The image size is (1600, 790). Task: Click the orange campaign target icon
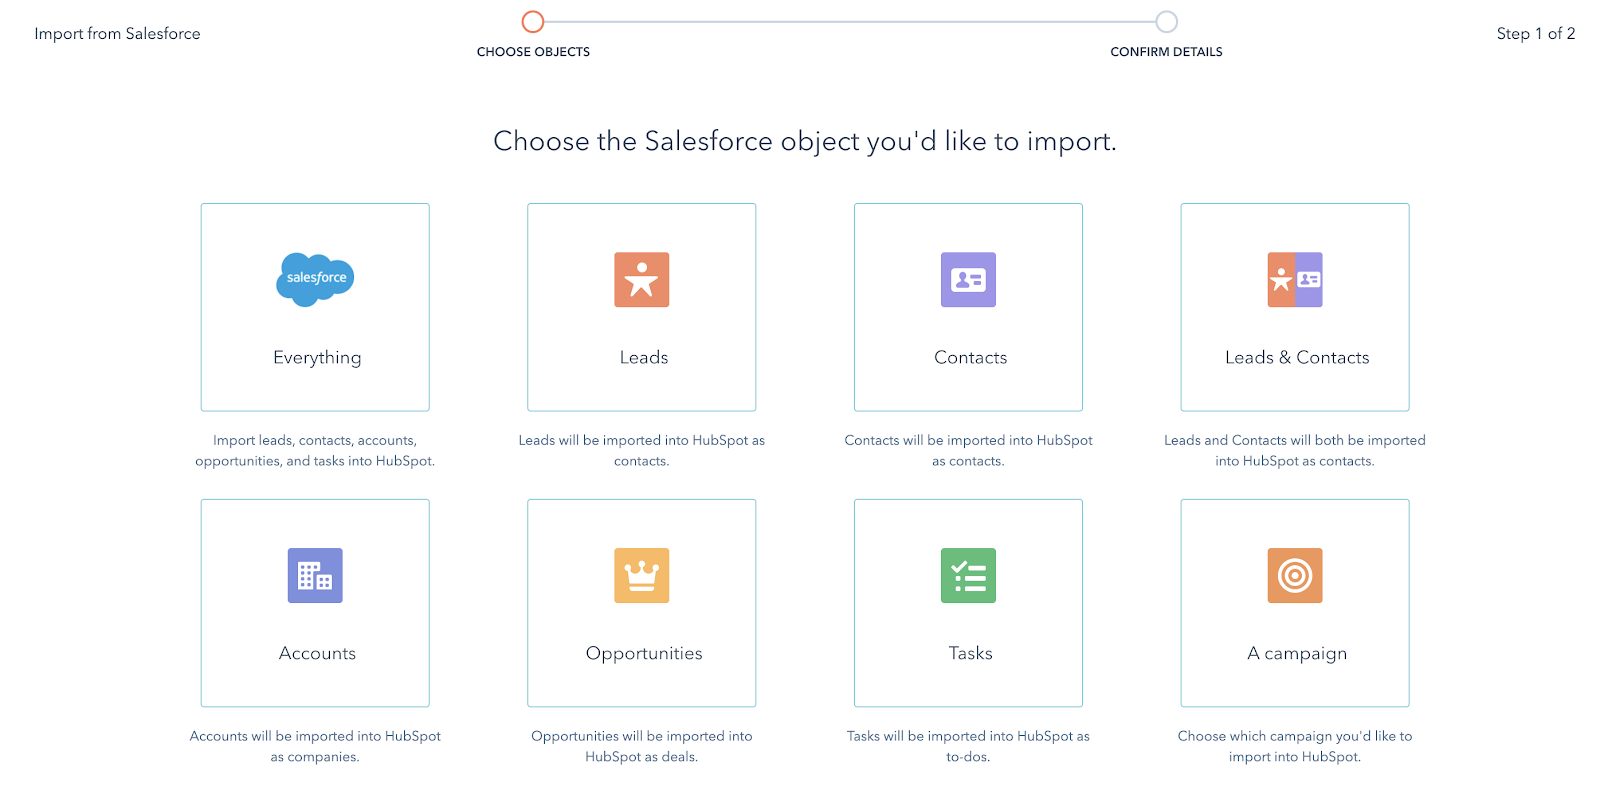click(1295, 575)
